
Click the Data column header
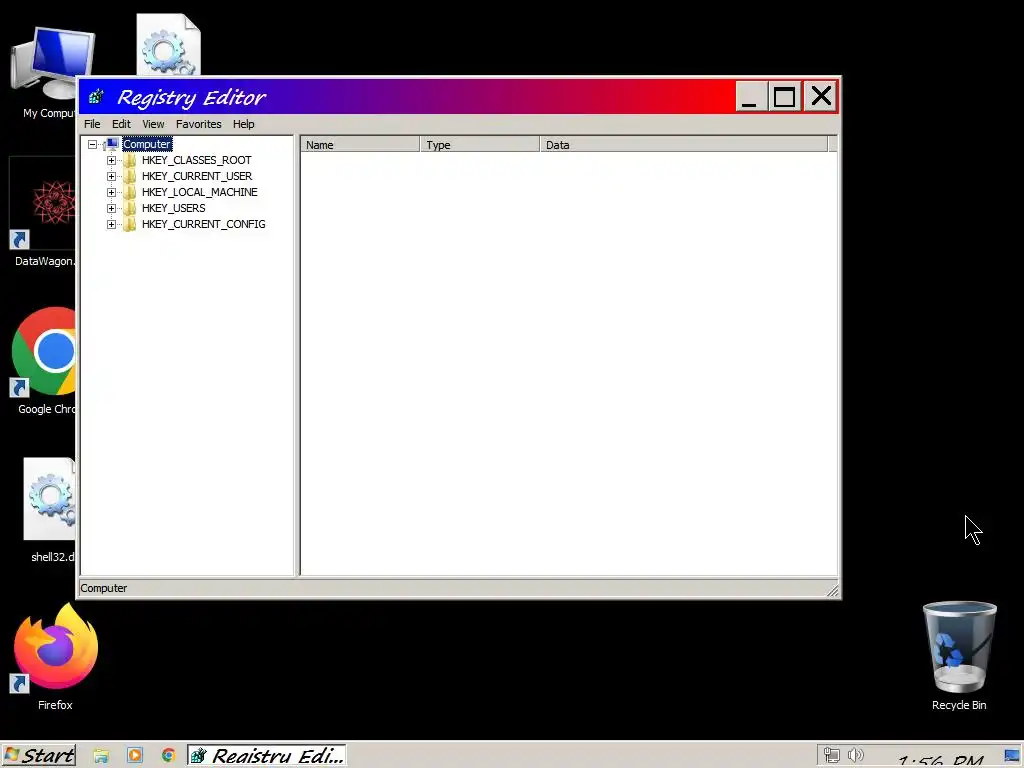(x=684, y=145)
